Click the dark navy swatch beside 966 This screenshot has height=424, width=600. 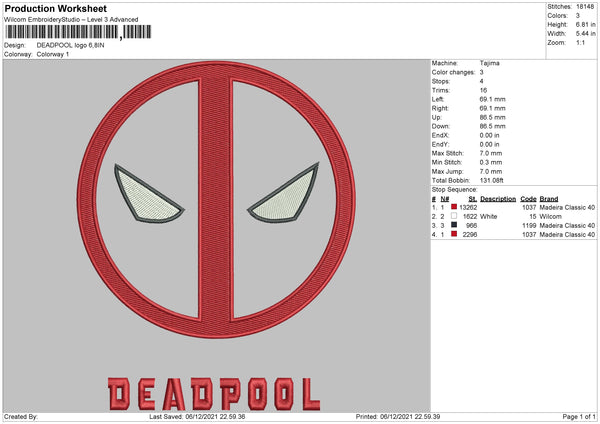click(x=454, y=225)
